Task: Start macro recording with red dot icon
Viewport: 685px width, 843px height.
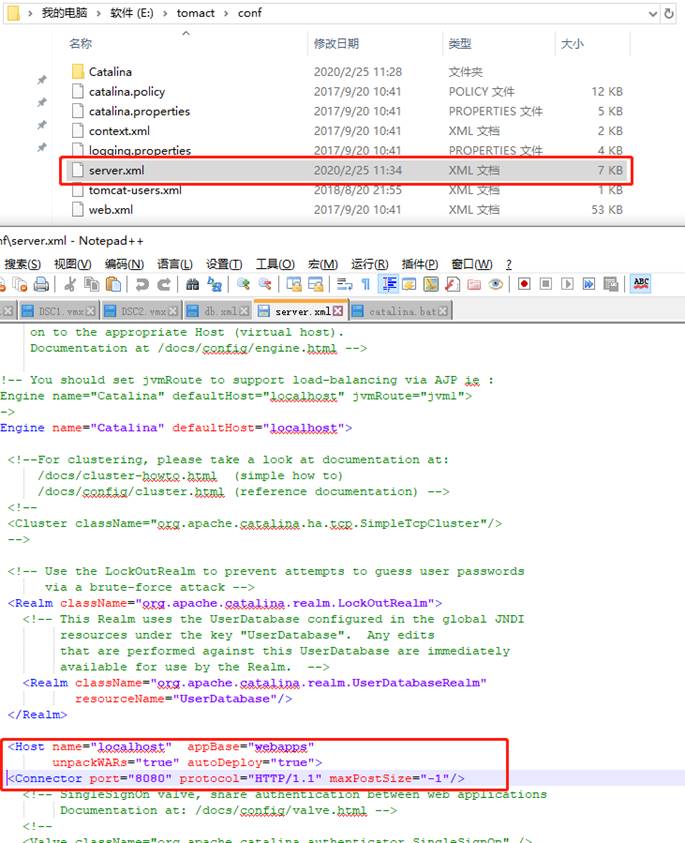Action: [x=524, y=283]
